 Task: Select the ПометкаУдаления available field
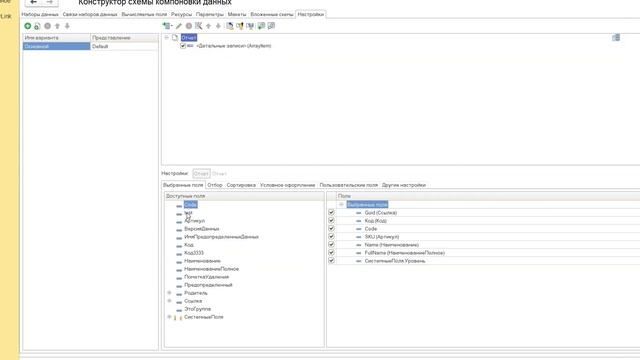tap(207, 277)
